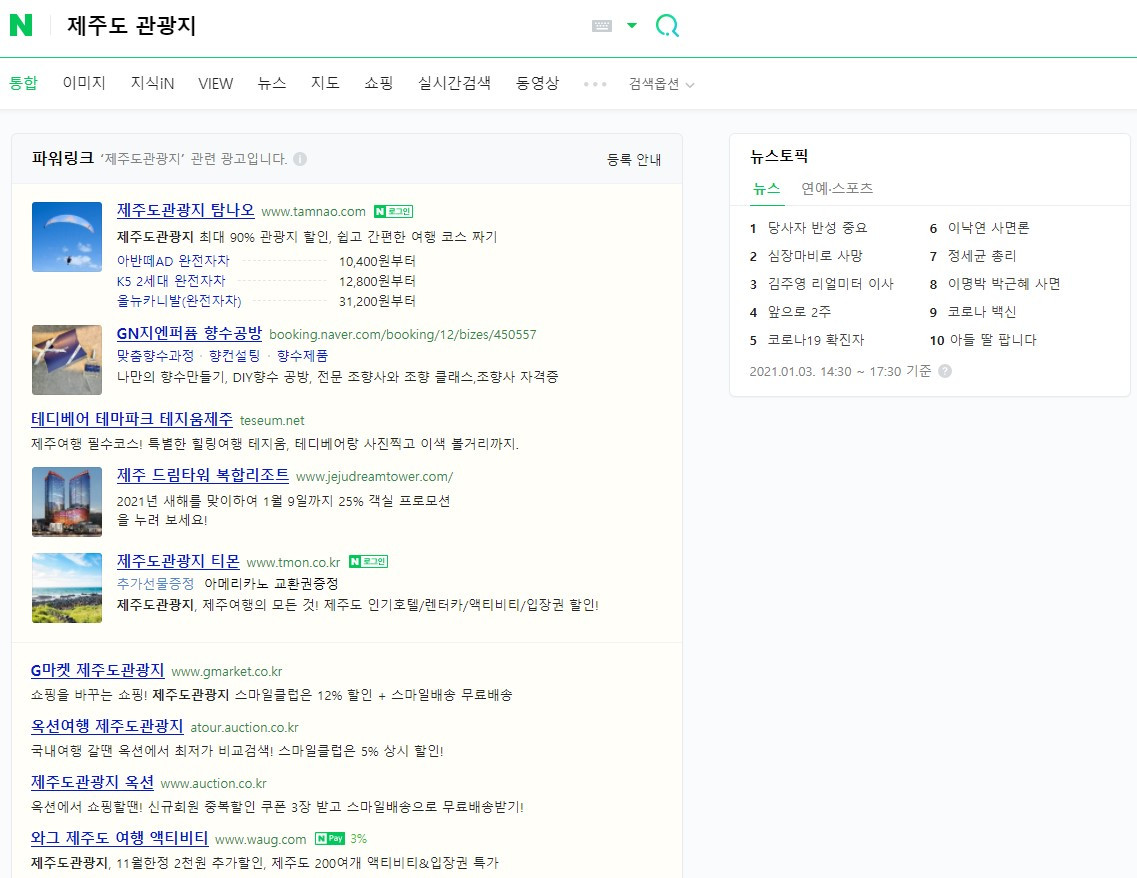
Task: Click the paragliding thumbnail for 탐나오
Action: pos(67,237)
